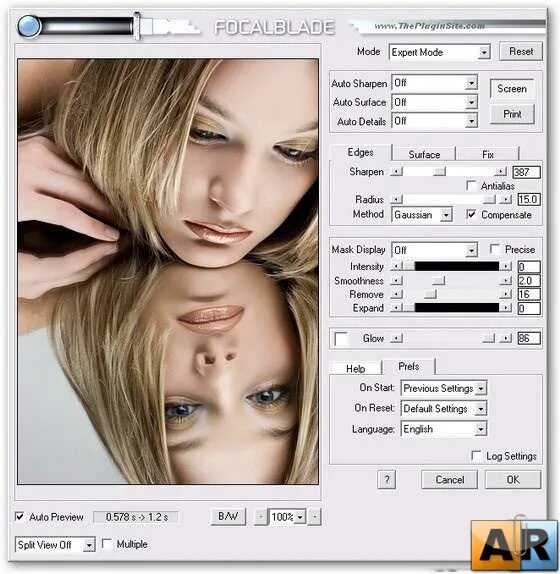
Task: Click the blue sphere icon in the header
Action: point(29,26)
